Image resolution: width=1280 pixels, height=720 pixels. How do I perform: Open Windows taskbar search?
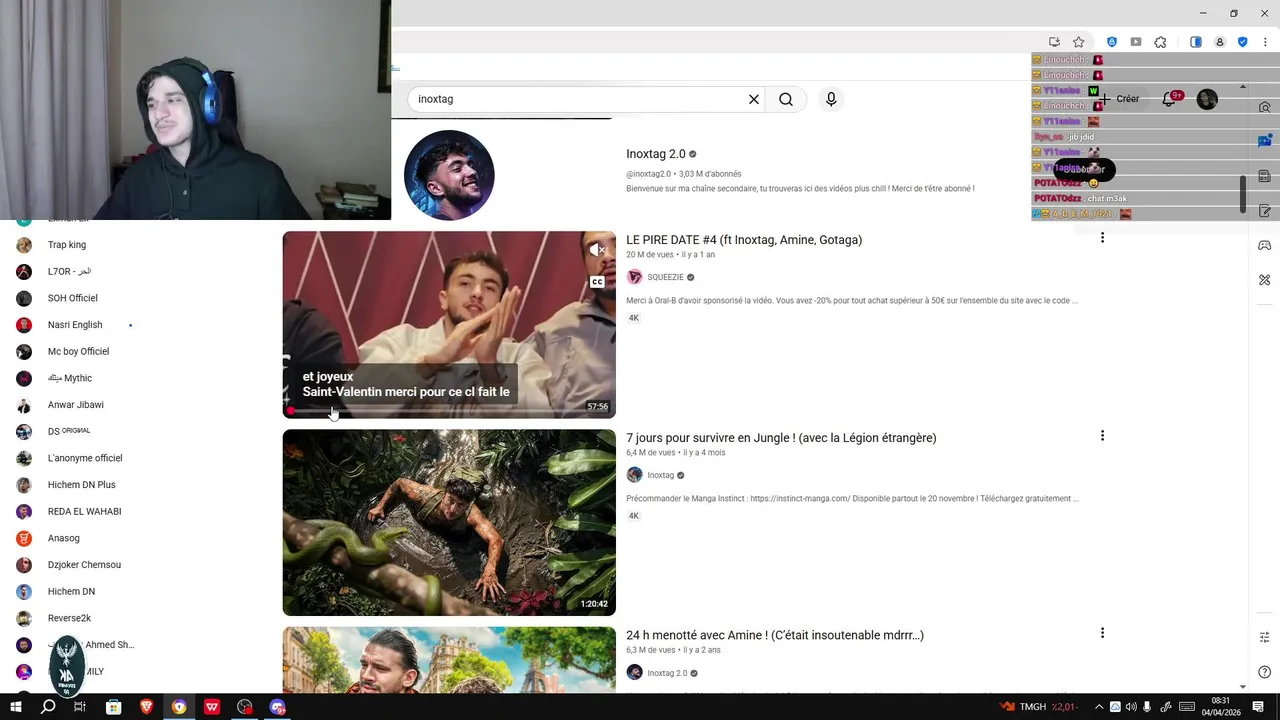pos(48,707)
